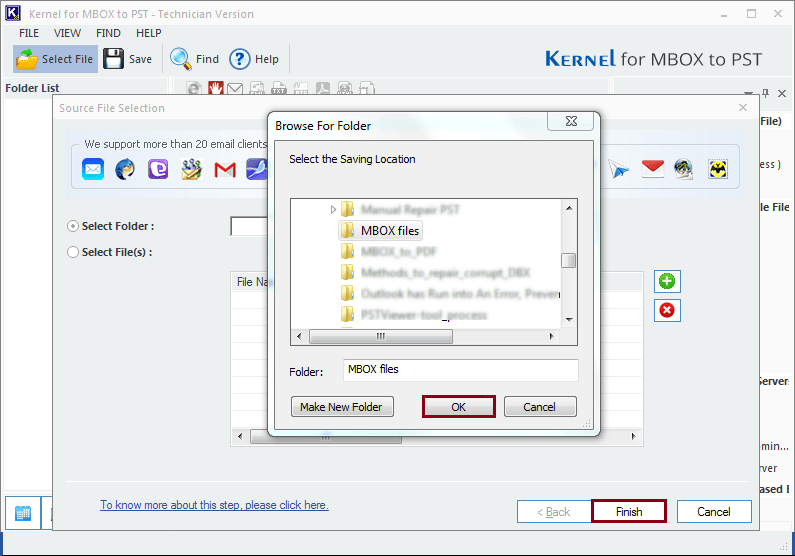The height and width of the screenshot is (556, 795).
Task: Click the folder tree scroll up arrow
Action: (569, 208)
